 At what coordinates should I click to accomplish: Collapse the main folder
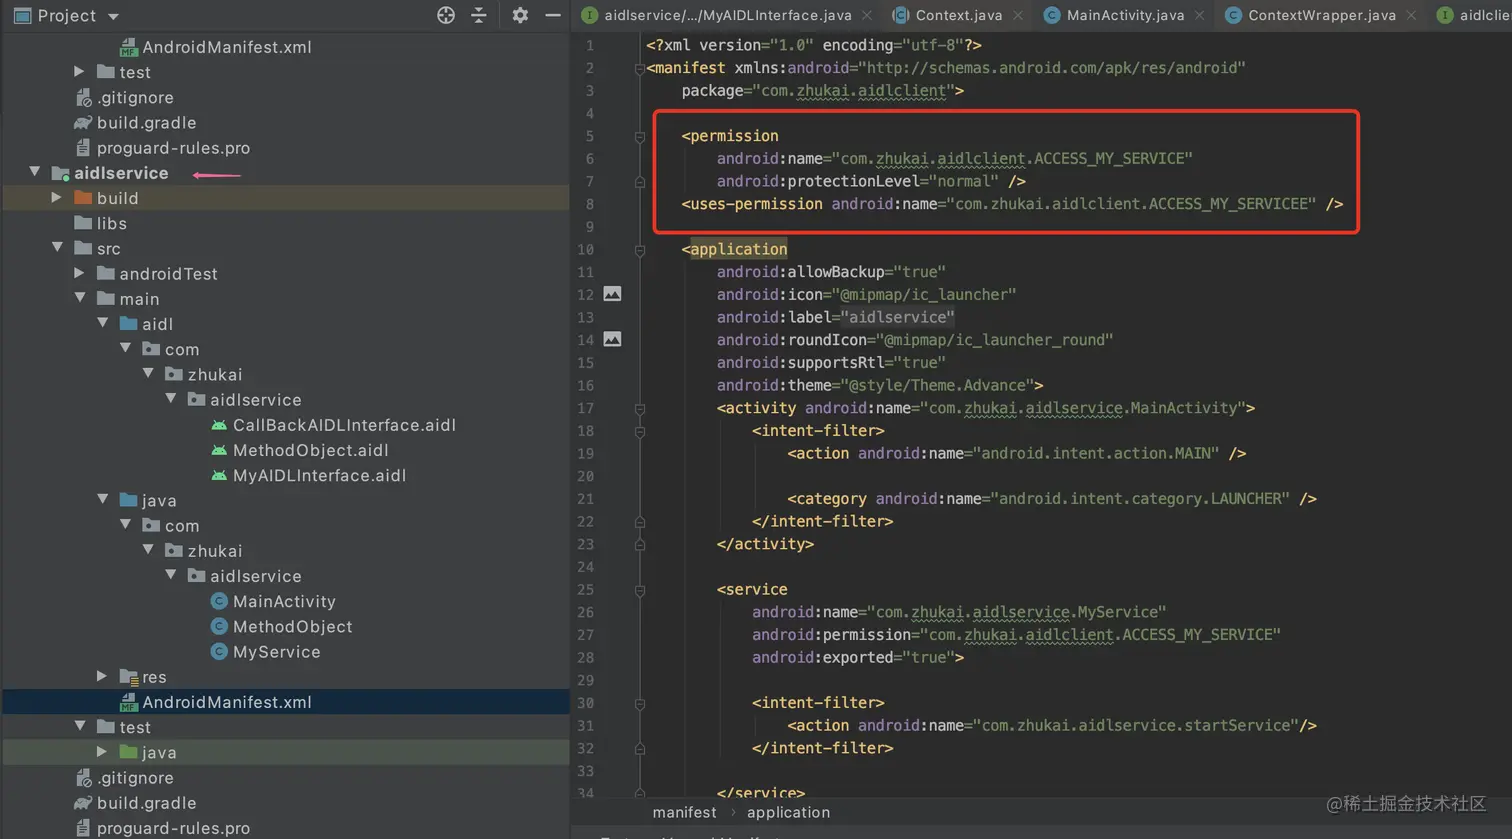(x=80, y=298)
